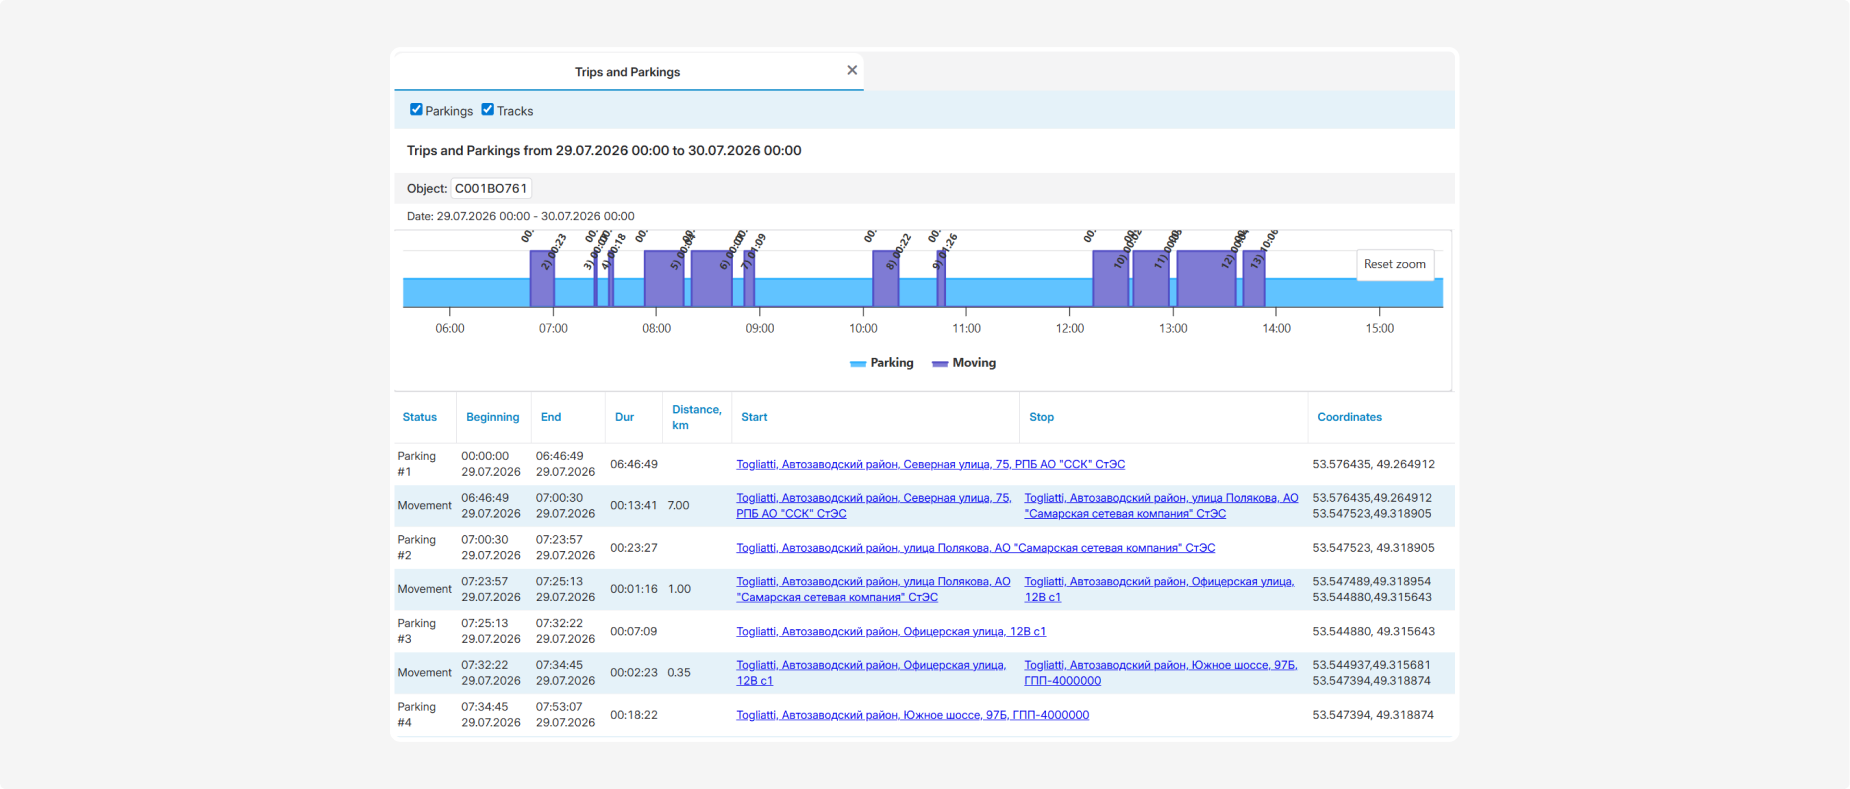Select the wide moving bar after 13:00
The height and width of the screenshot is (789, 1850).
point(1206,278)
